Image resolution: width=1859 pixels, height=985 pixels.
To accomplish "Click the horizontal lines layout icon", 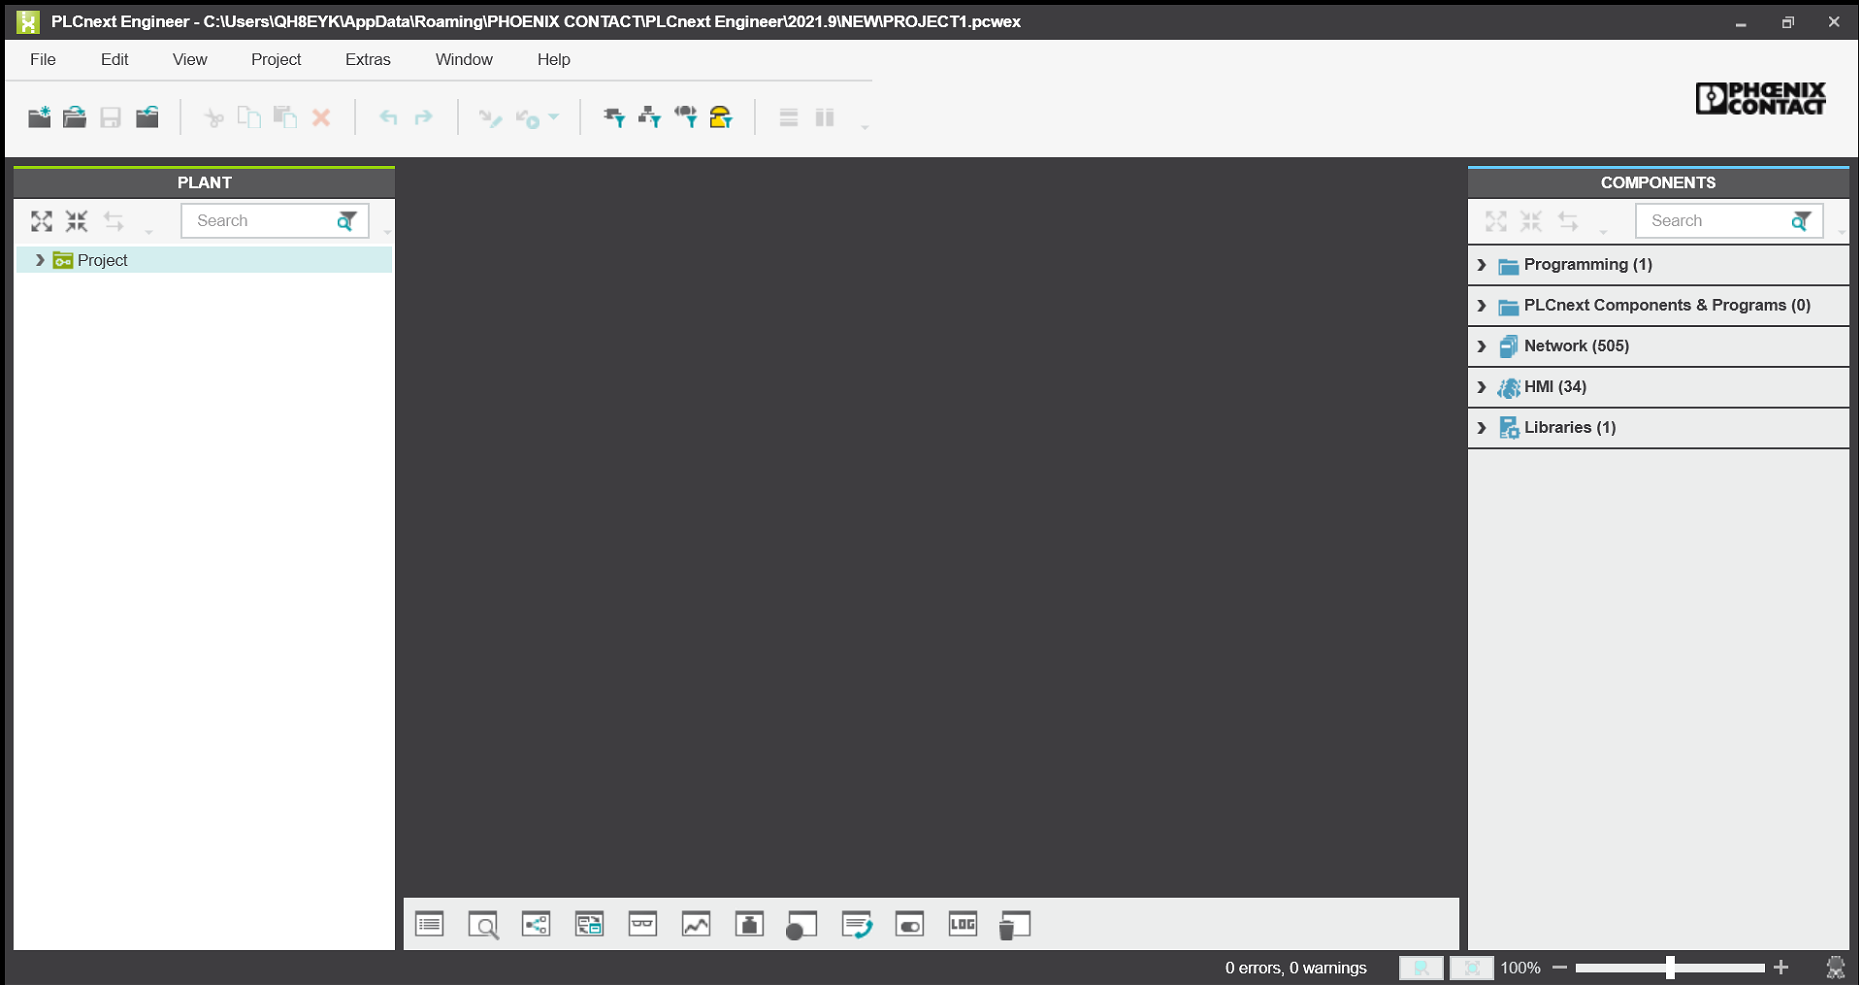I will [789, 117].
